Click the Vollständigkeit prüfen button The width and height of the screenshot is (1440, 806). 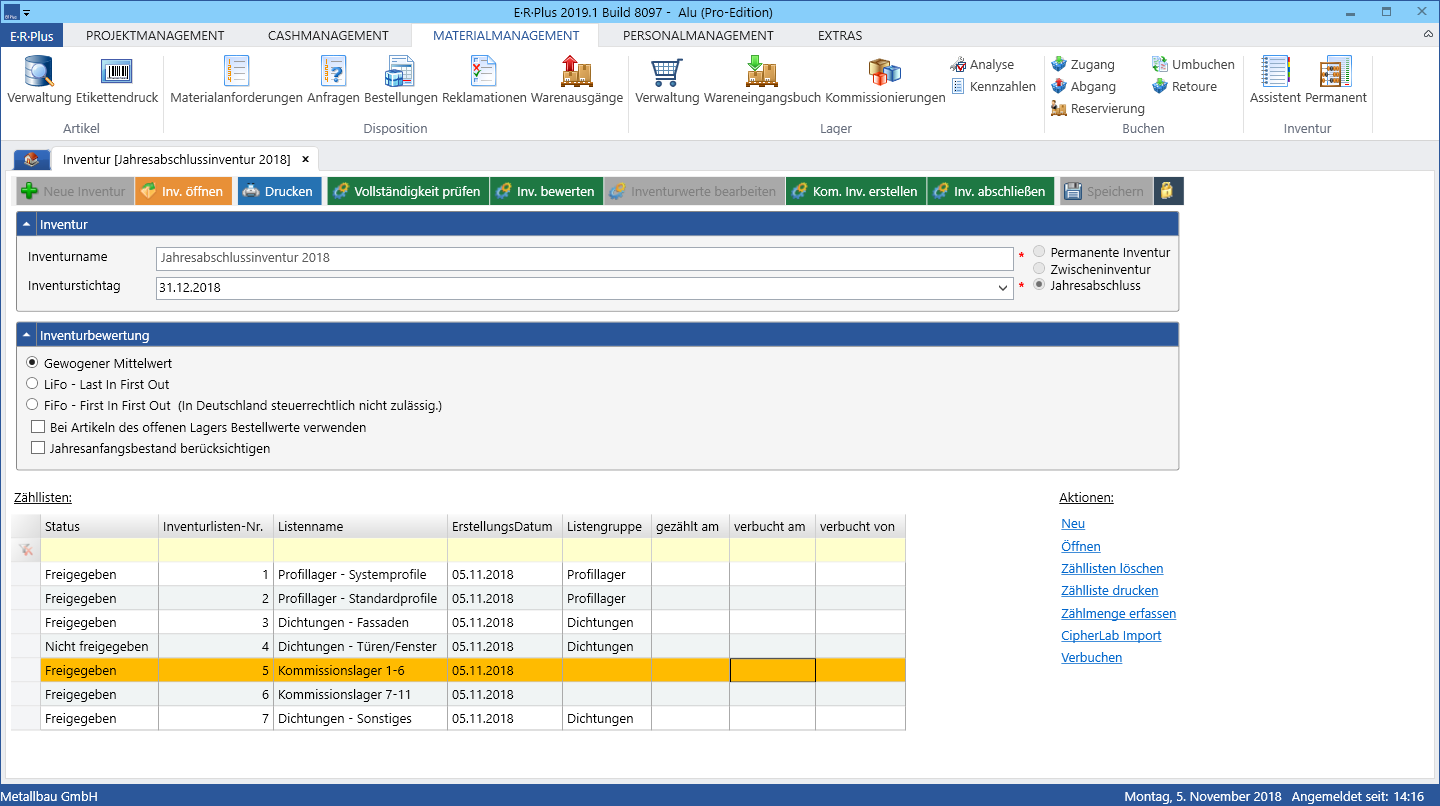pos(407,191)
